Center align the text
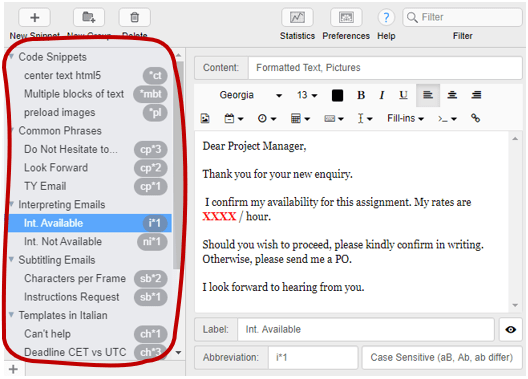Image resolution: width=528 pixels, height=379 pixels. [x=452, y=95]
